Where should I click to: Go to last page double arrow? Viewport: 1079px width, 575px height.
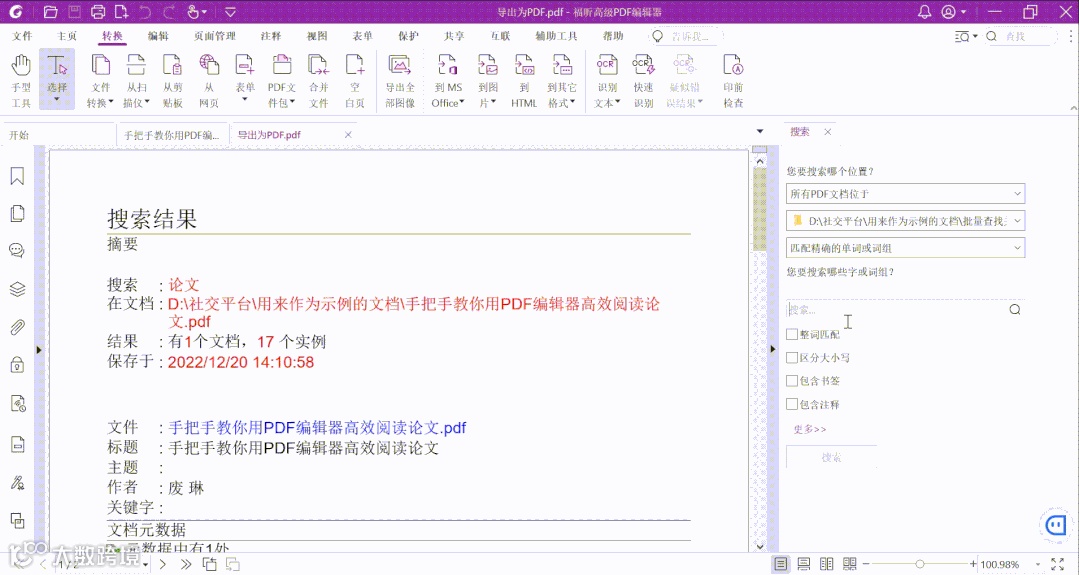186,564
